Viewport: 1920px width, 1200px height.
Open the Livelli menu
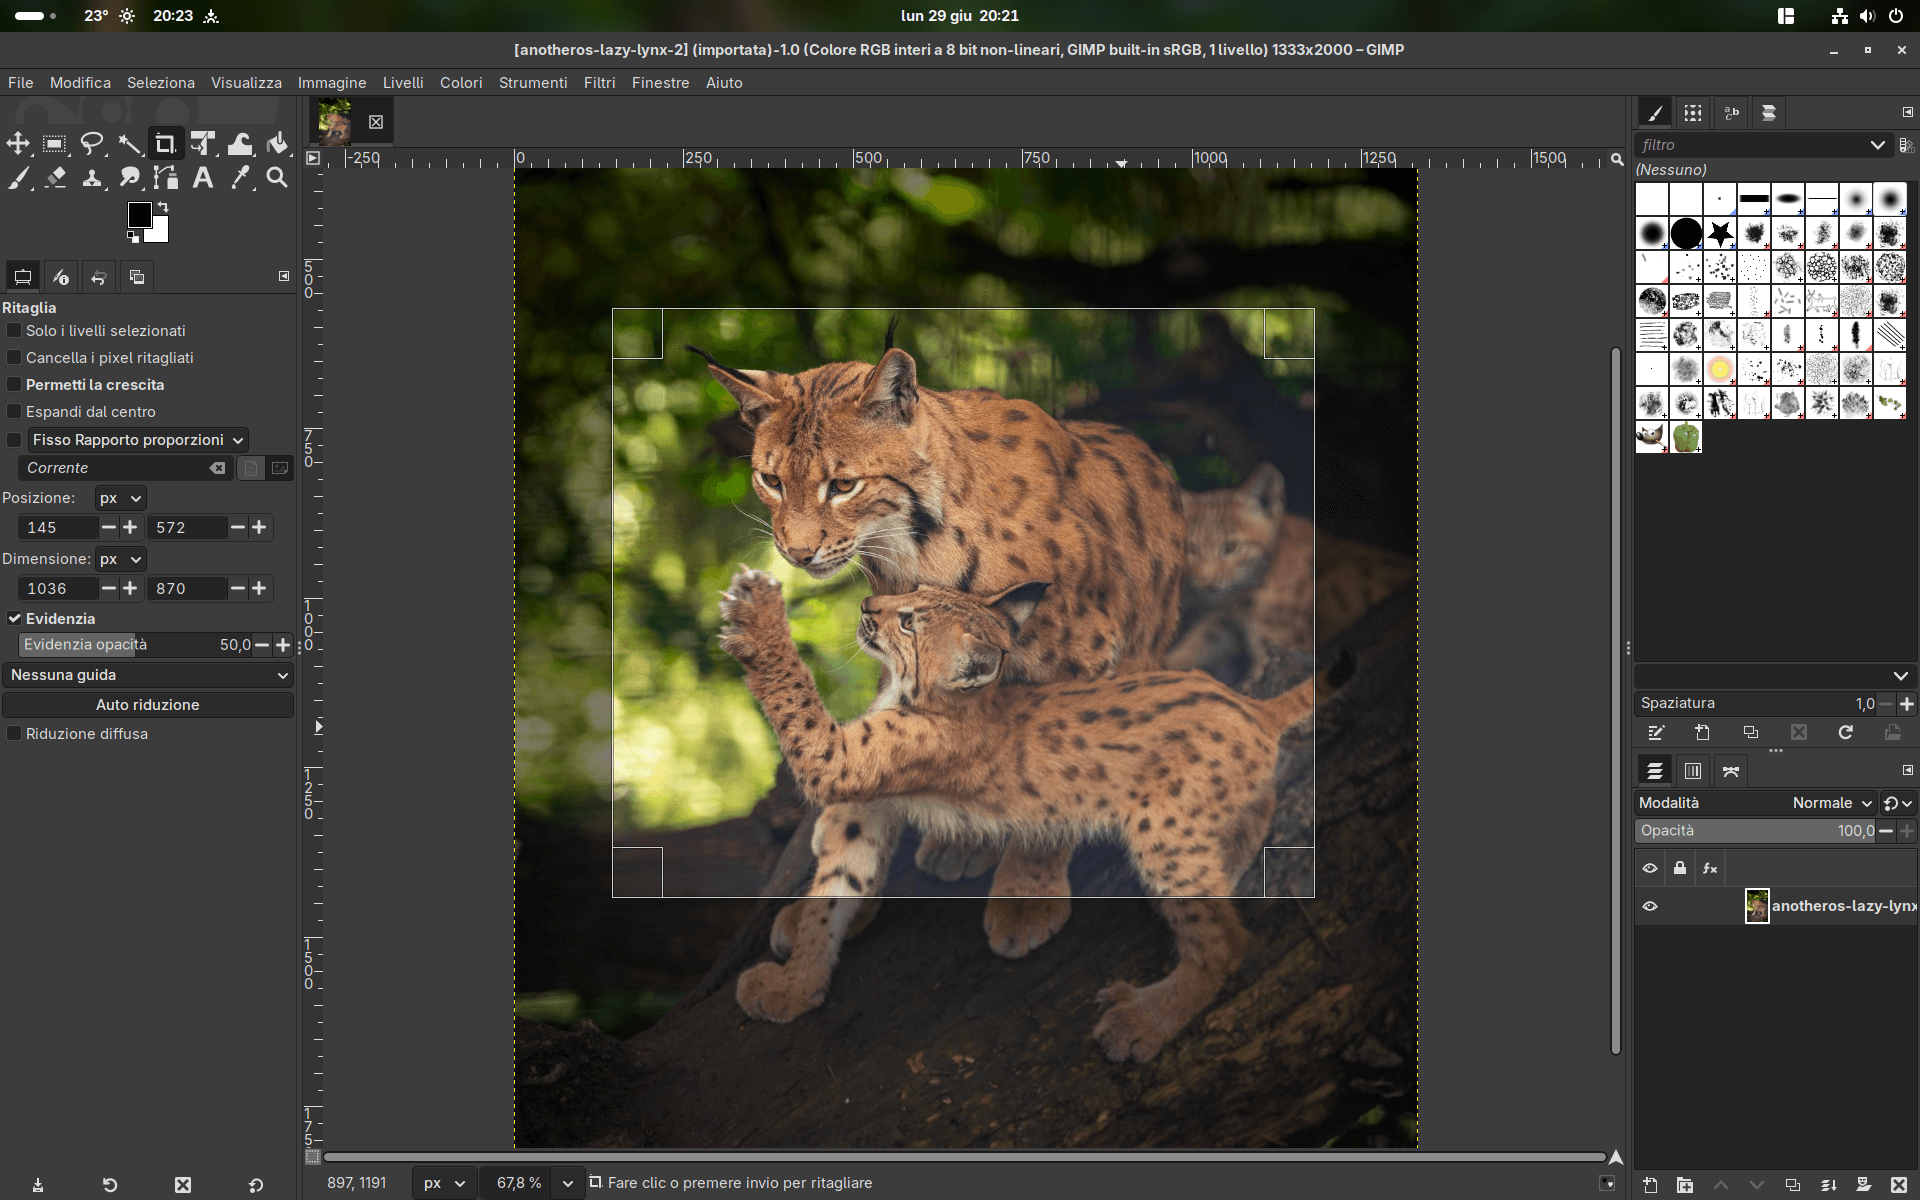[403, 83]
